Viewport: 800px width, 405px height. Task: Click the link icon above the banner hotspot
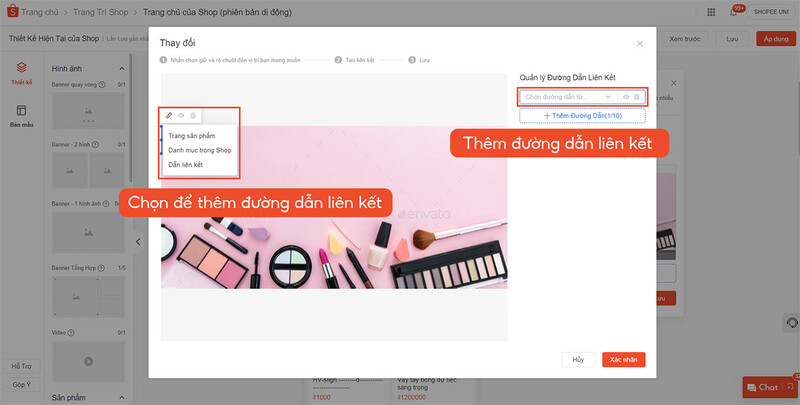[169, 116]
